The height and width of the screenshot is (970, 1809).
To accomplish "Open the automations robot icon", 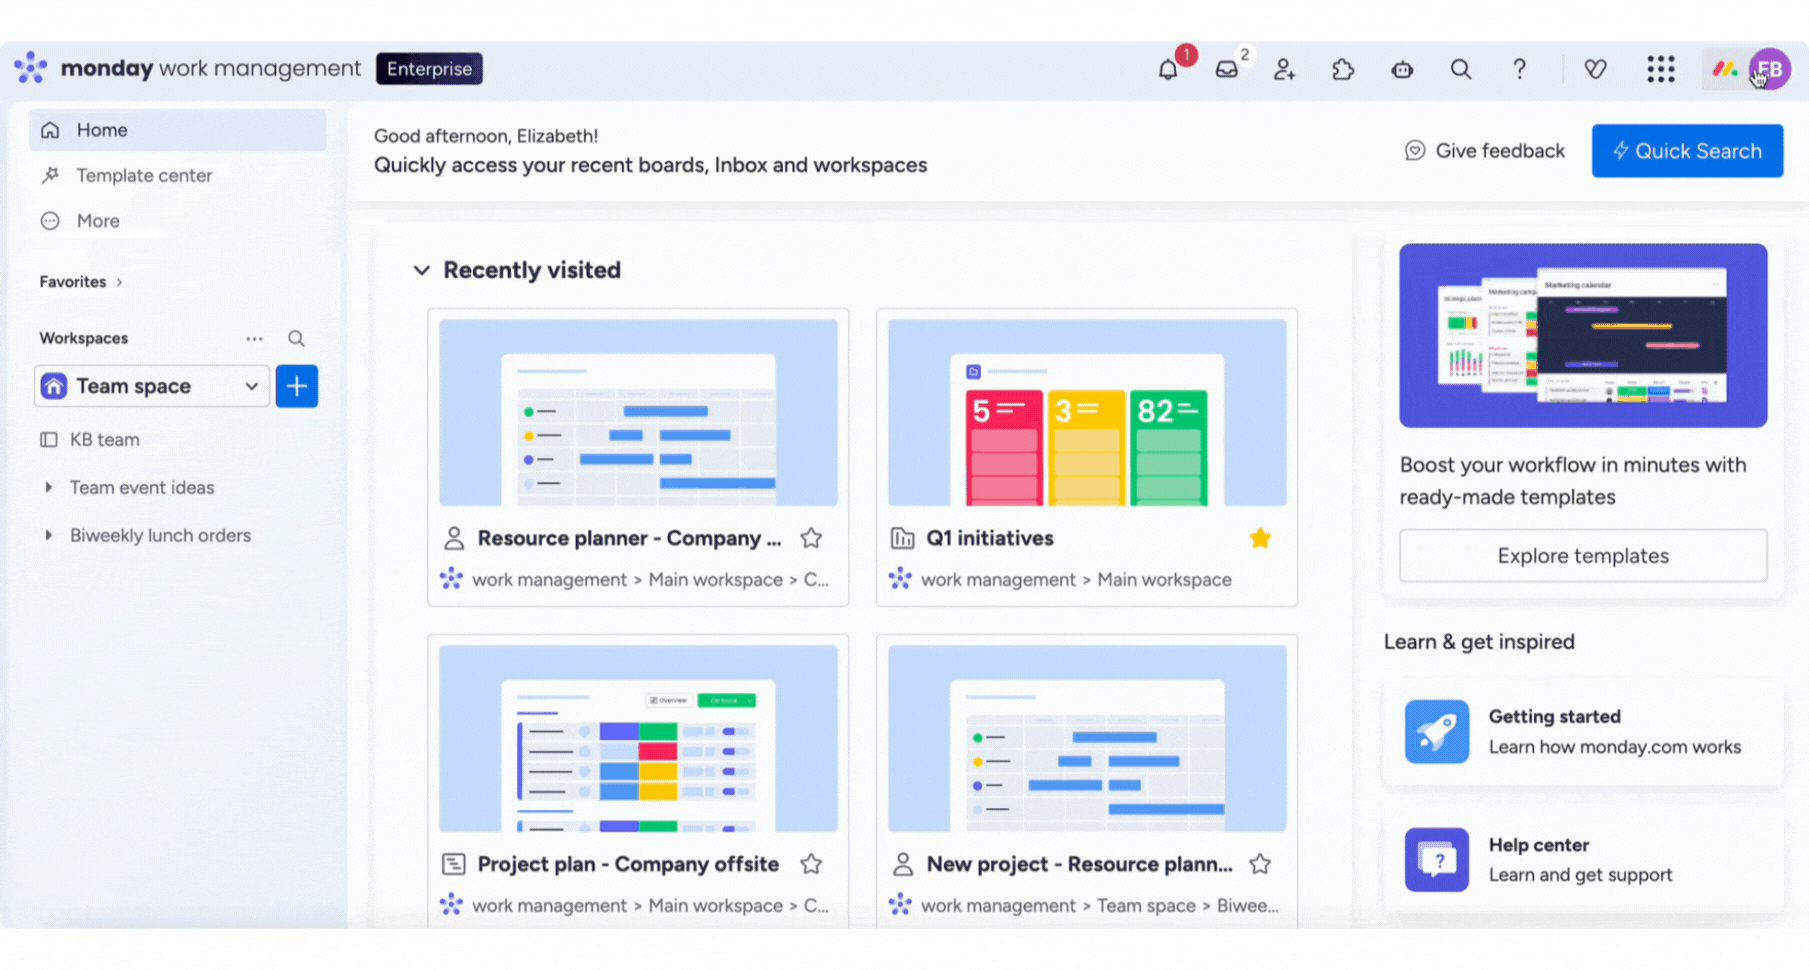I will pos(1402,69).
